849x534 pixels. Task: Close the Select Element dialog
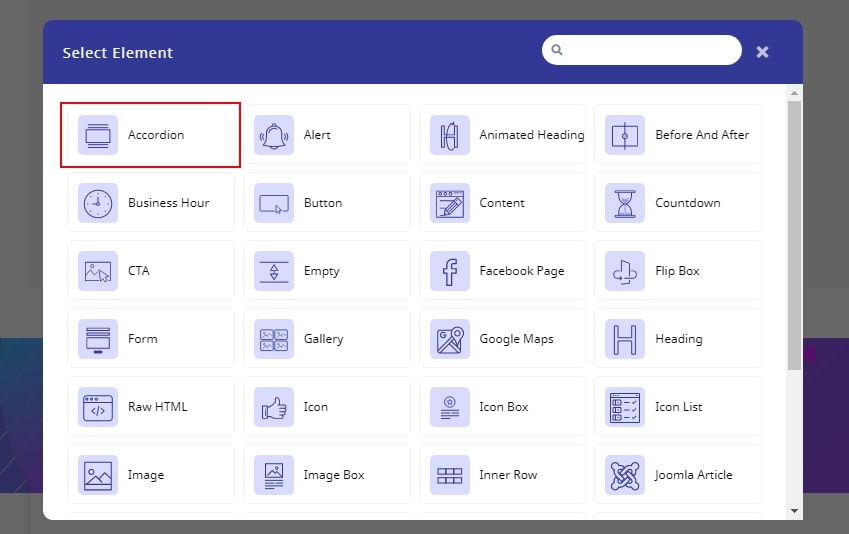[762, 52]
